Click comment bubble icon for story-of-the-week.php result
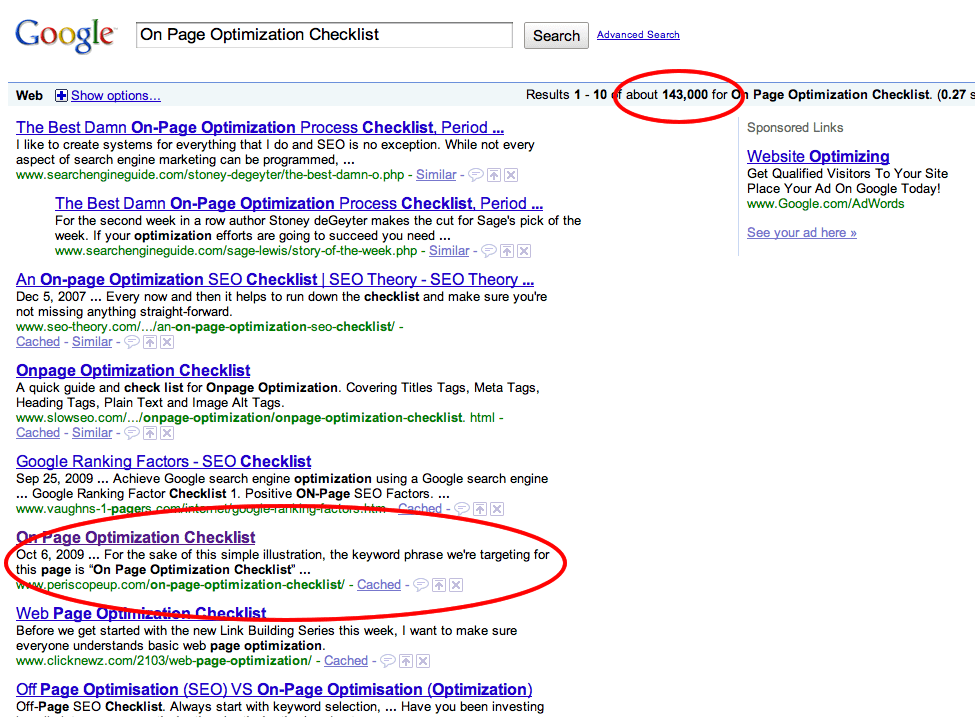Image resolution: width=975 pixels, height=717 pixels. 489,251
